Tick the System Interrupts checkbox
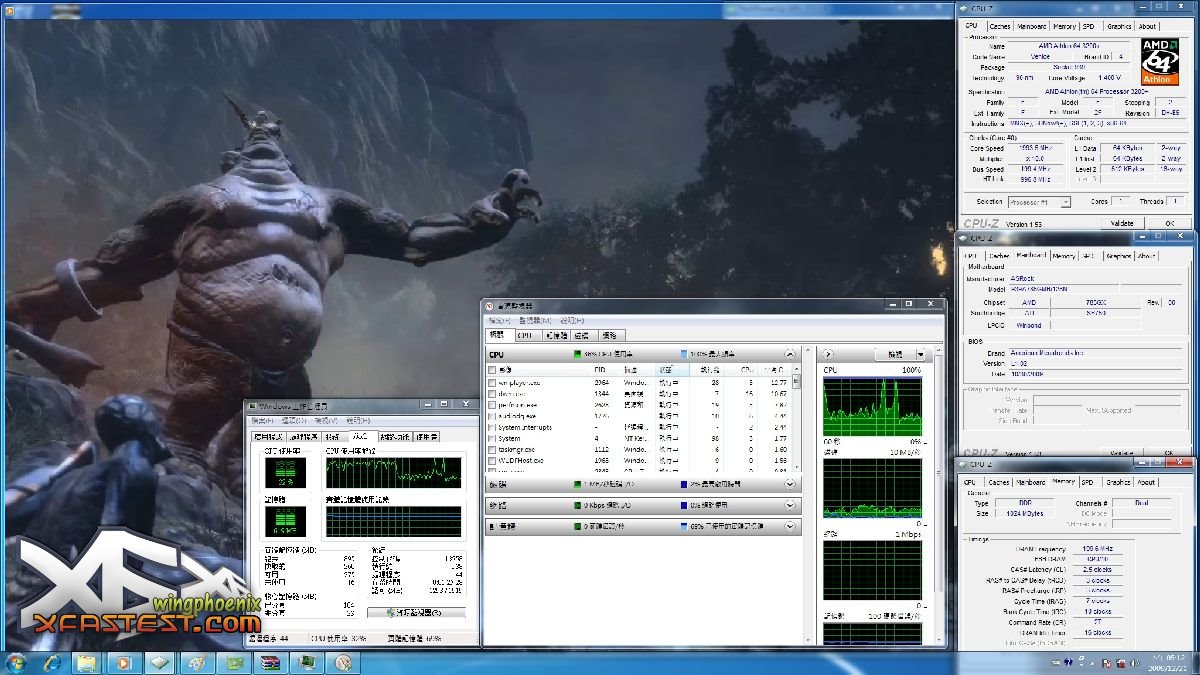Screen dimensions: 1200x675 point(491,427)
